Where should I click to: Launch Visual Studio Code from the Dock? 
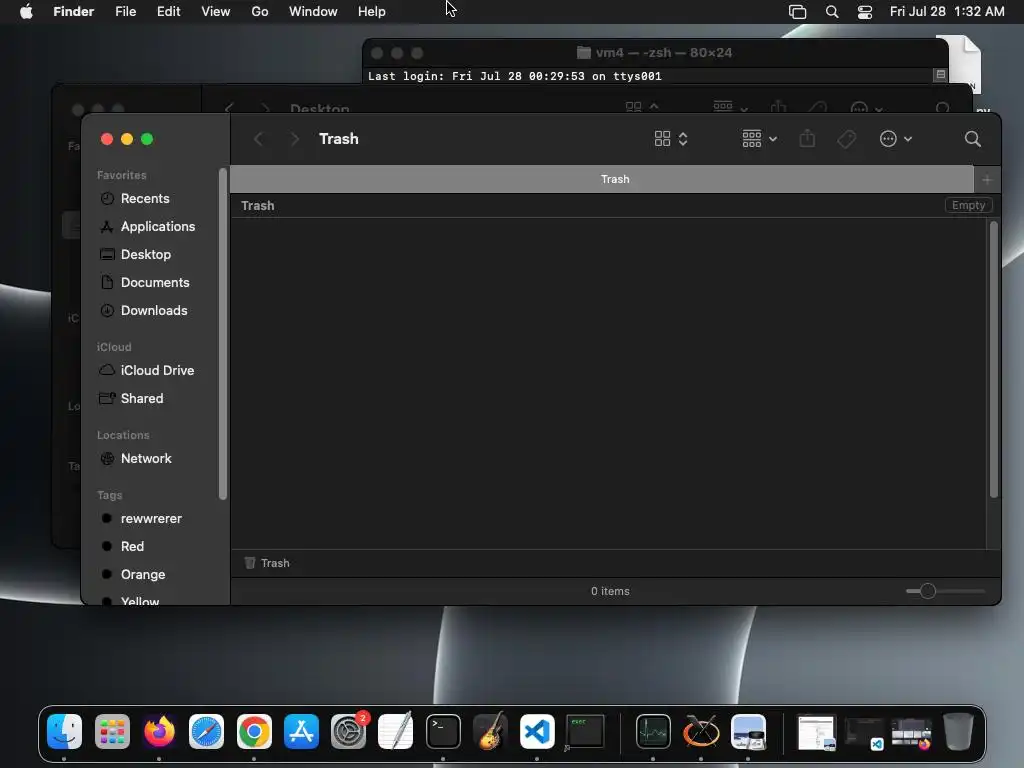tap(537, 731)
